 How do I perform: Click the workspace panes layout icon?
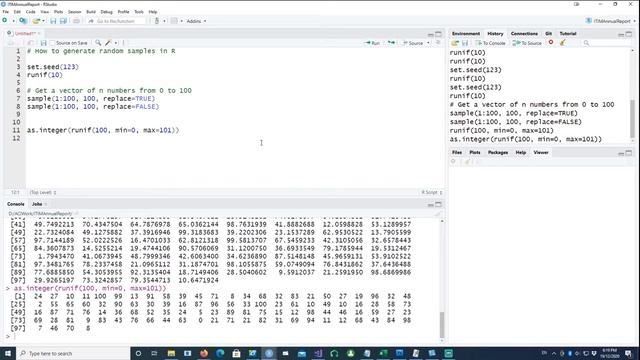pos(174,21)
